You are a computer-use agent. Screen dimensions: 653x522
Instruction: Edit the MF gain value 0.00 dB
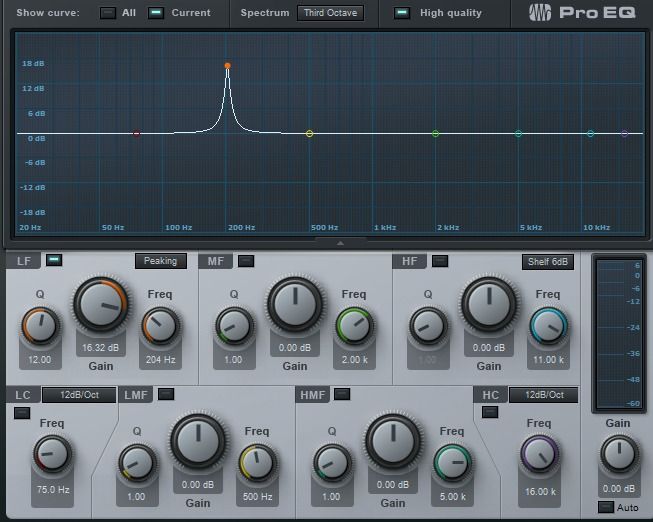click(295, 347)
